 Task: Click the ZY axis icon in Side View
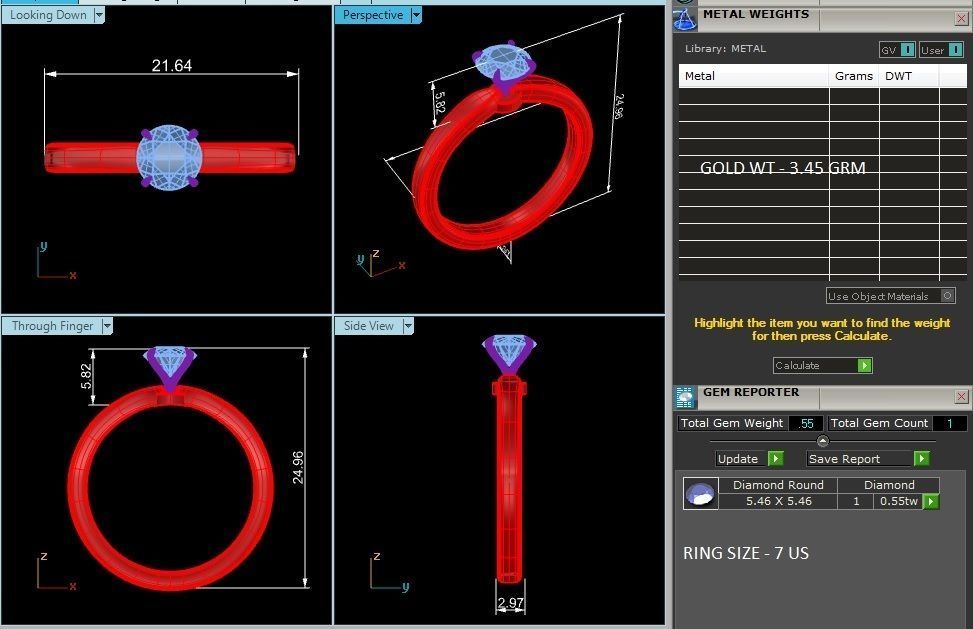pos(390,572)
